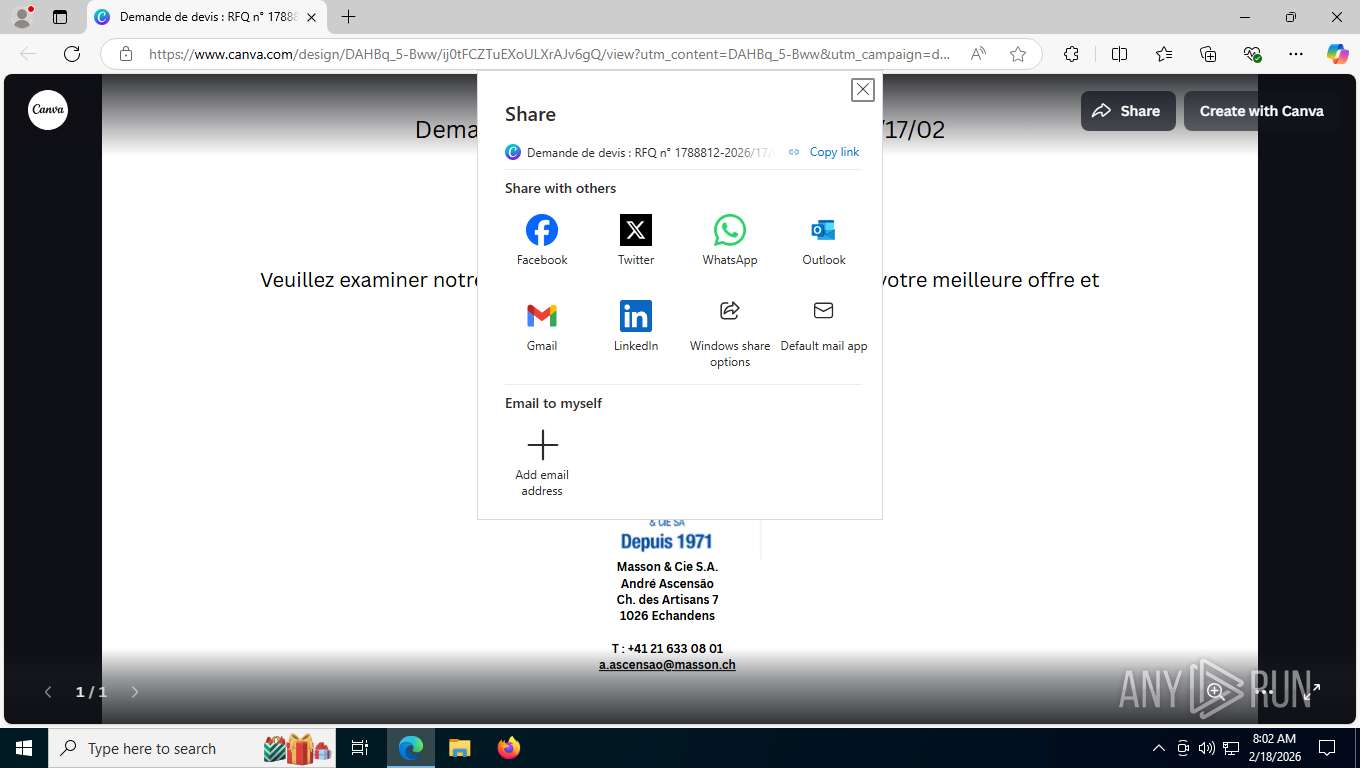Refresh the browser page

point(72,54)
